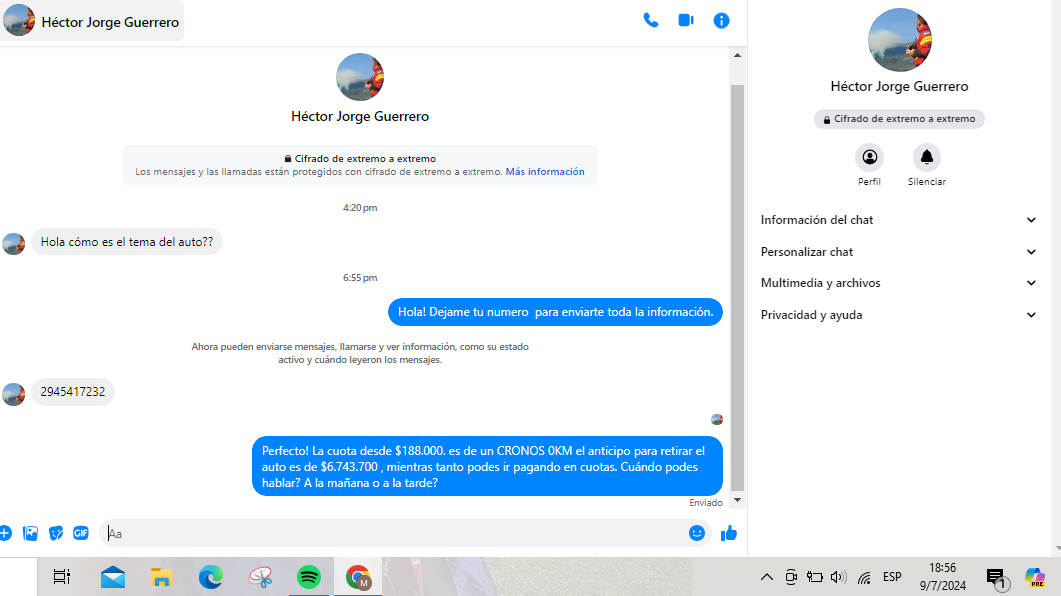The height and width of the screenshot is (596, 1061).
Task: Send a thumbs-up like
Action: [x=729, y=533]
